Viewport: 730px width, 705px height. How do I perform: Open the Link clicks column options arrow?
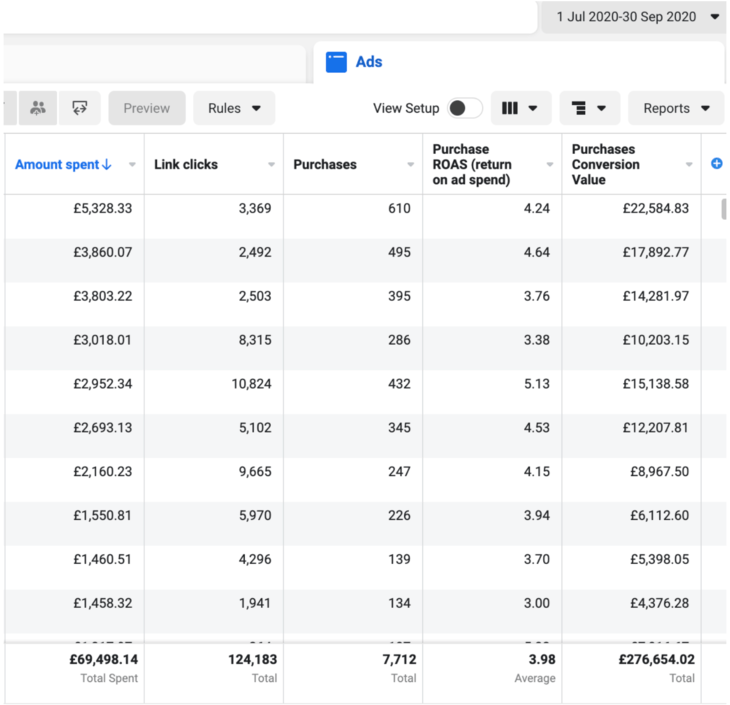pos(271,165)
